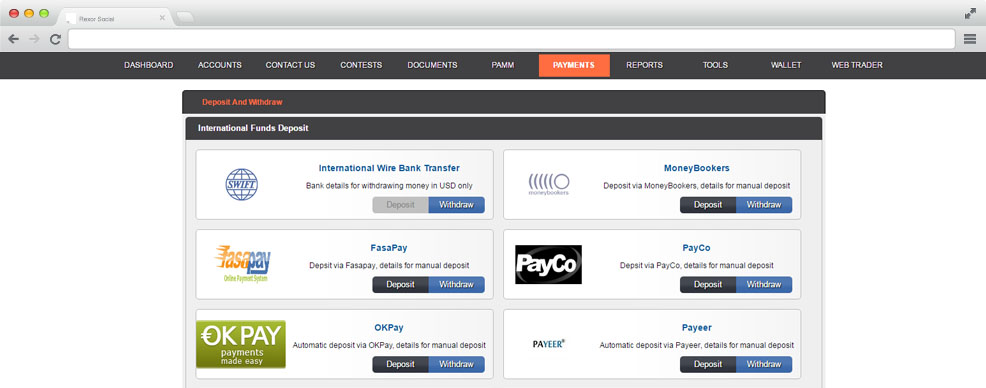
Task: Click the SWIFT logo
Action: pos(241,184)
